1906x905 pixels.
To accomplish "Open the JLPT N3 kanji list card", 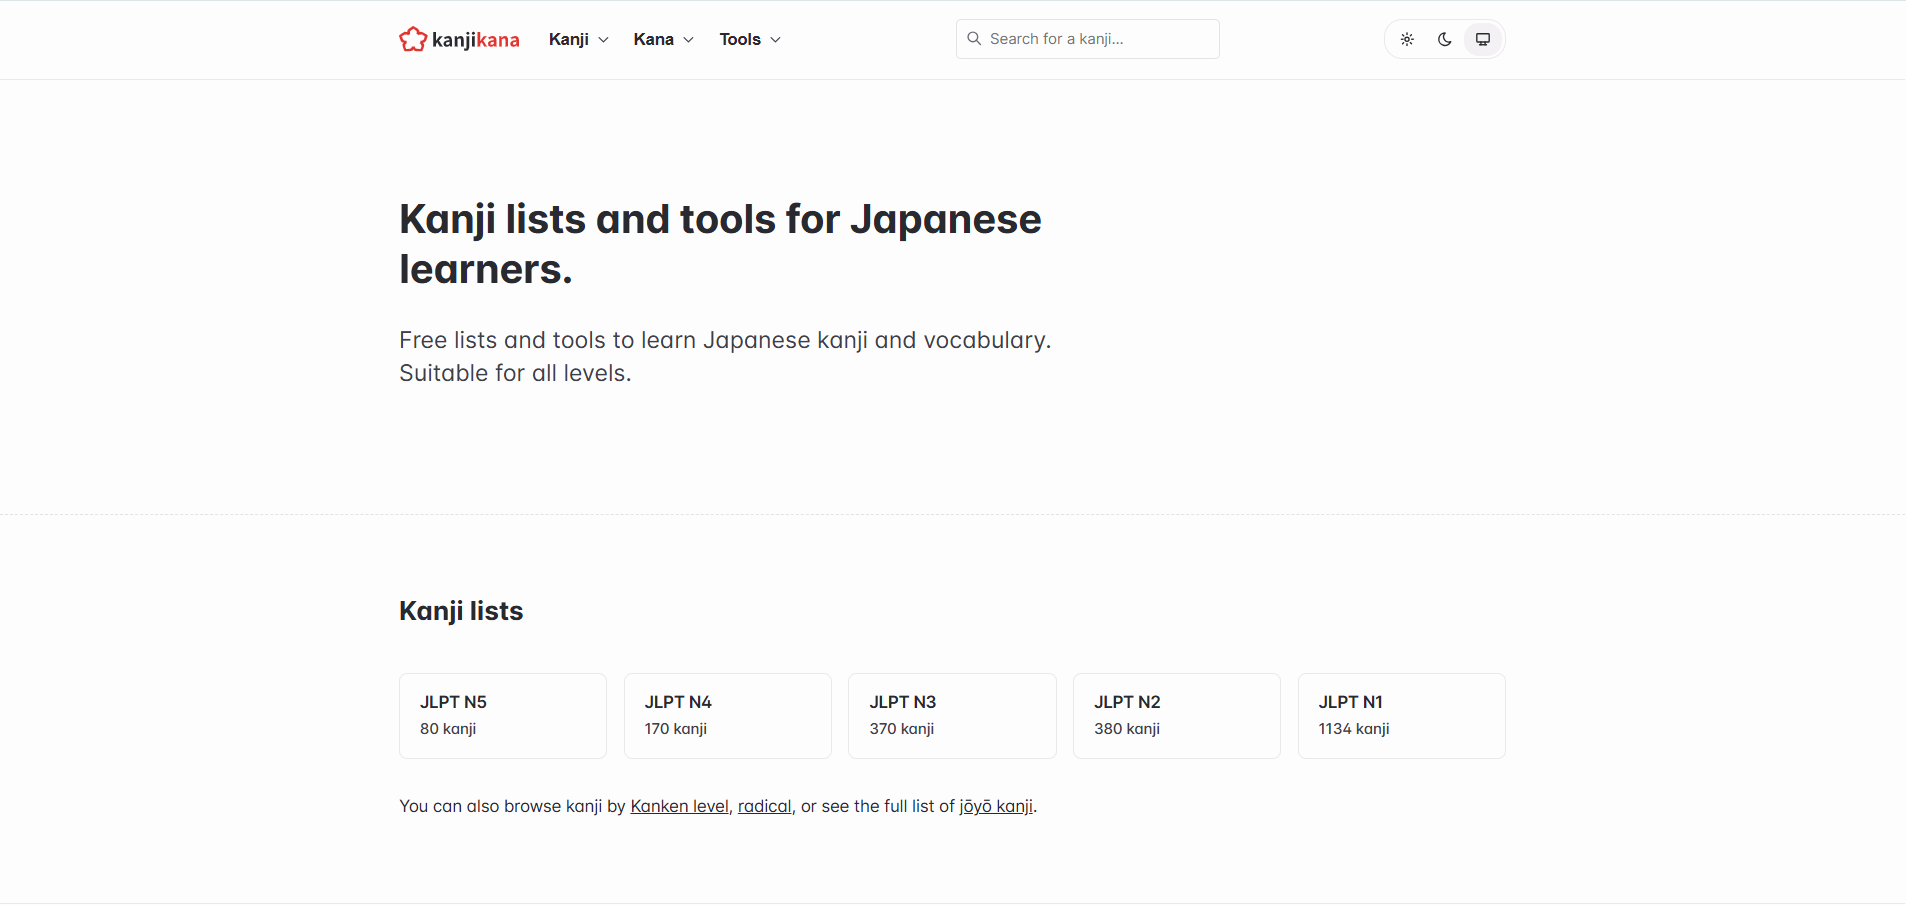I will 952,716.
